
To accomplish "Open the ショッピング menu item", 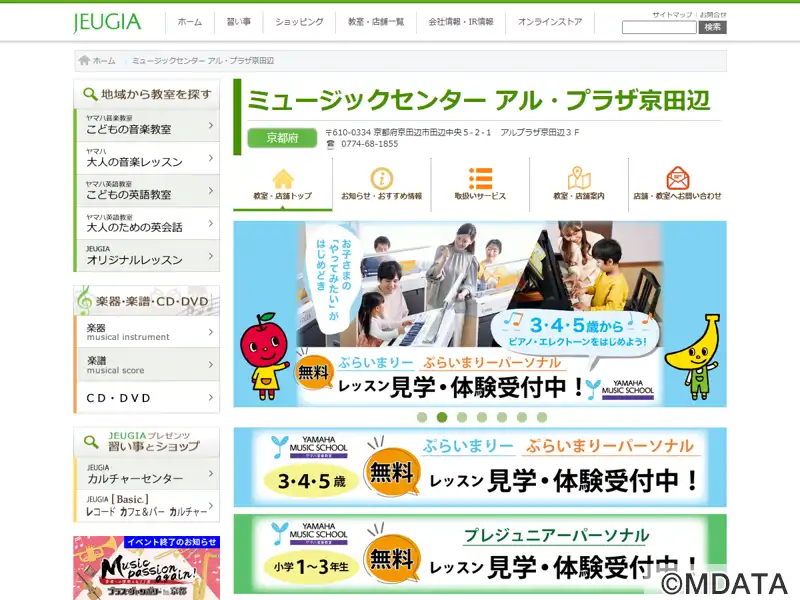I will [299, 22].
